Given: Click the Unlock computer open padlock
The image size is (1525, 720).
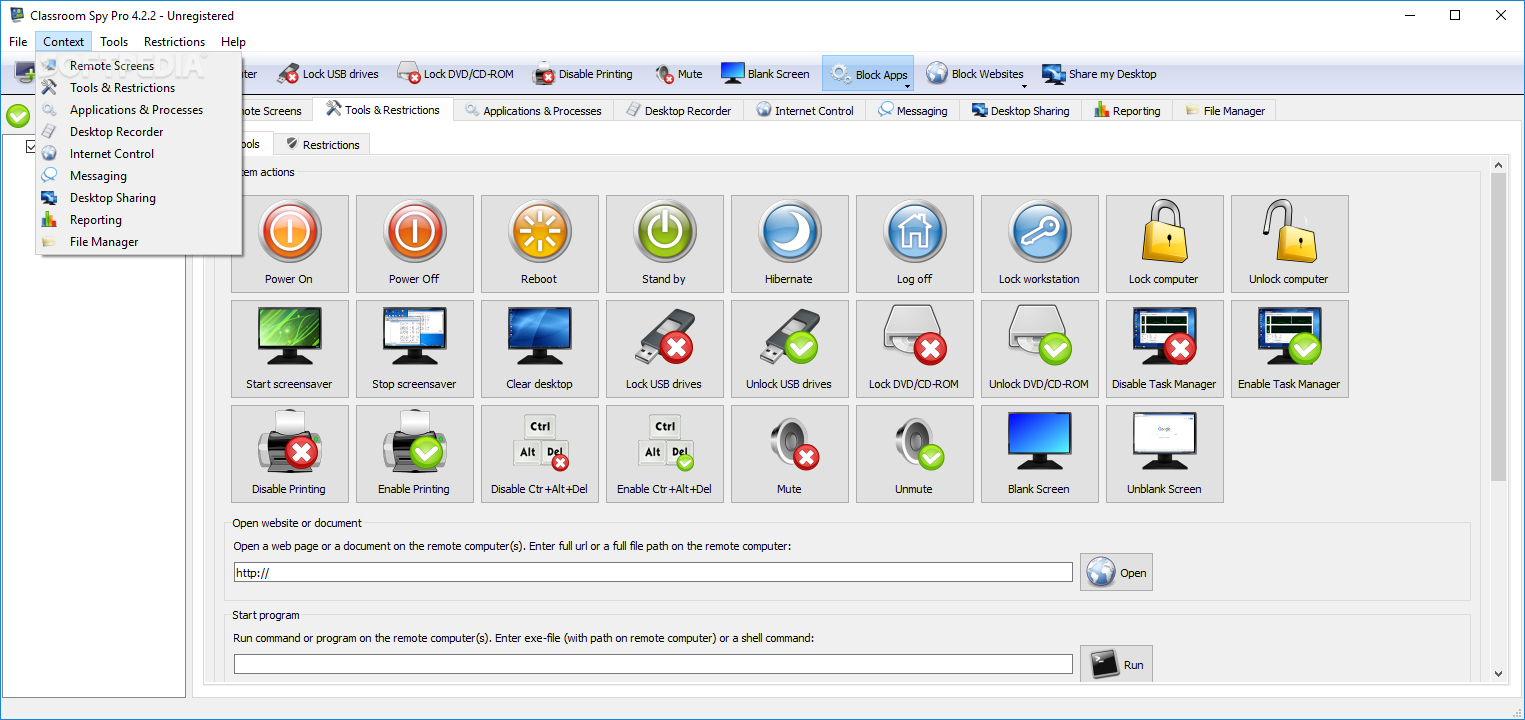Looking at the screenshot, I should pyautogui.click(x=1289, y=243).
